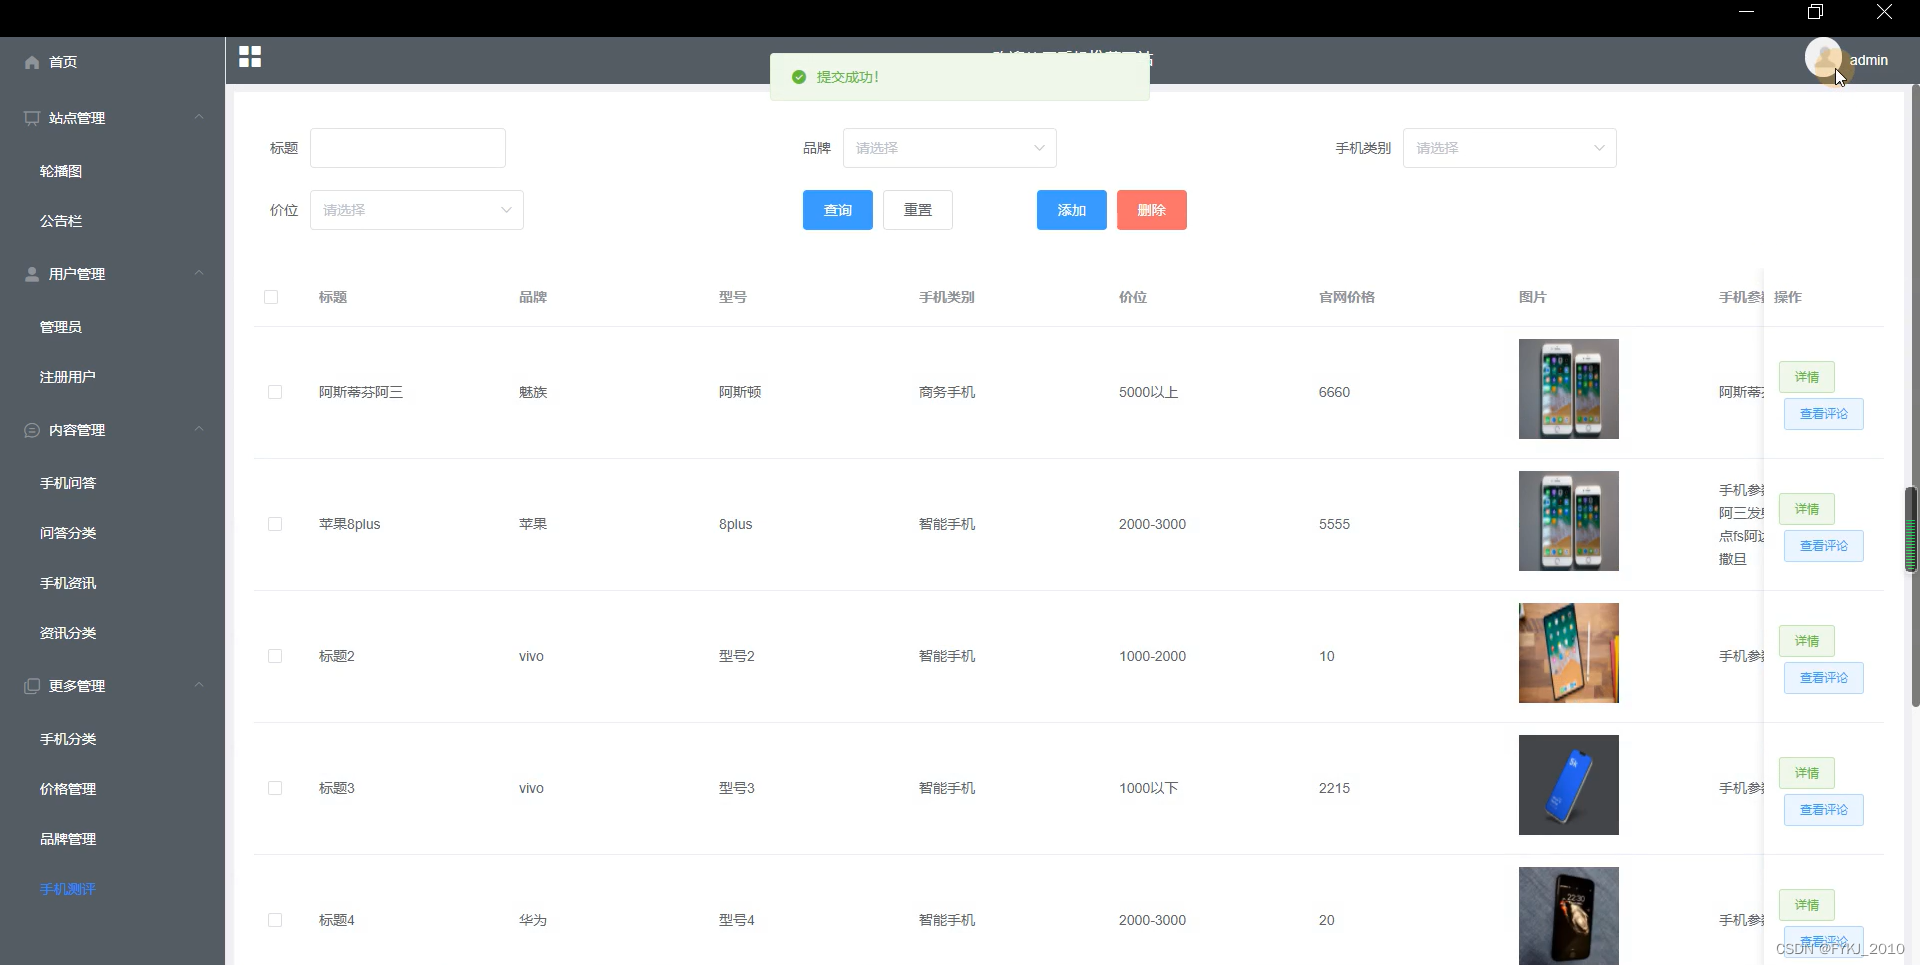The height and width of the screenshot is (965, 1920).
Task: Open the phone image for 标题4
Action: point(1569,916)
